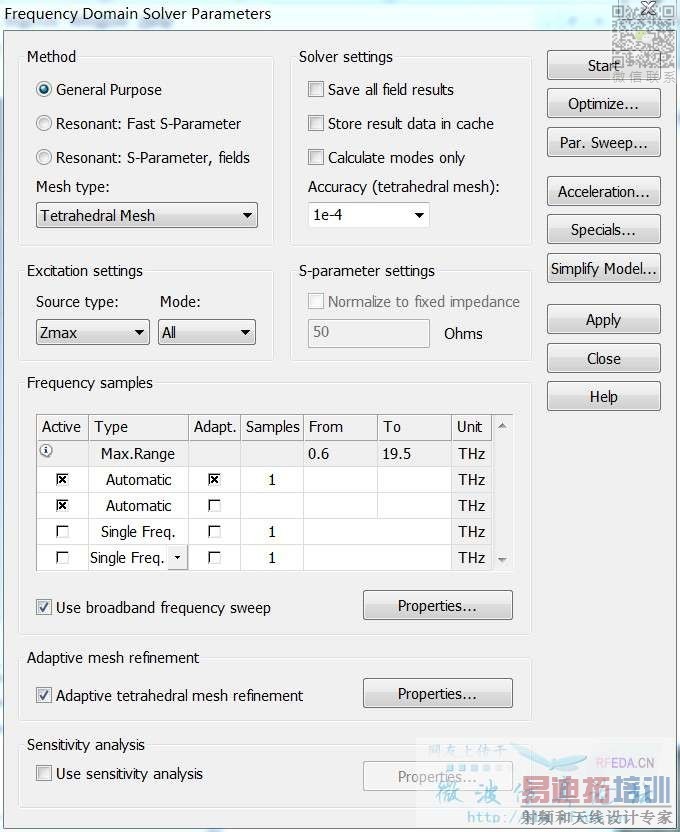Image resolution: width=680 pixels, height=832 pixels.
Task: Open Properties for adaptive mesh refinement
Action: [437, 694]
